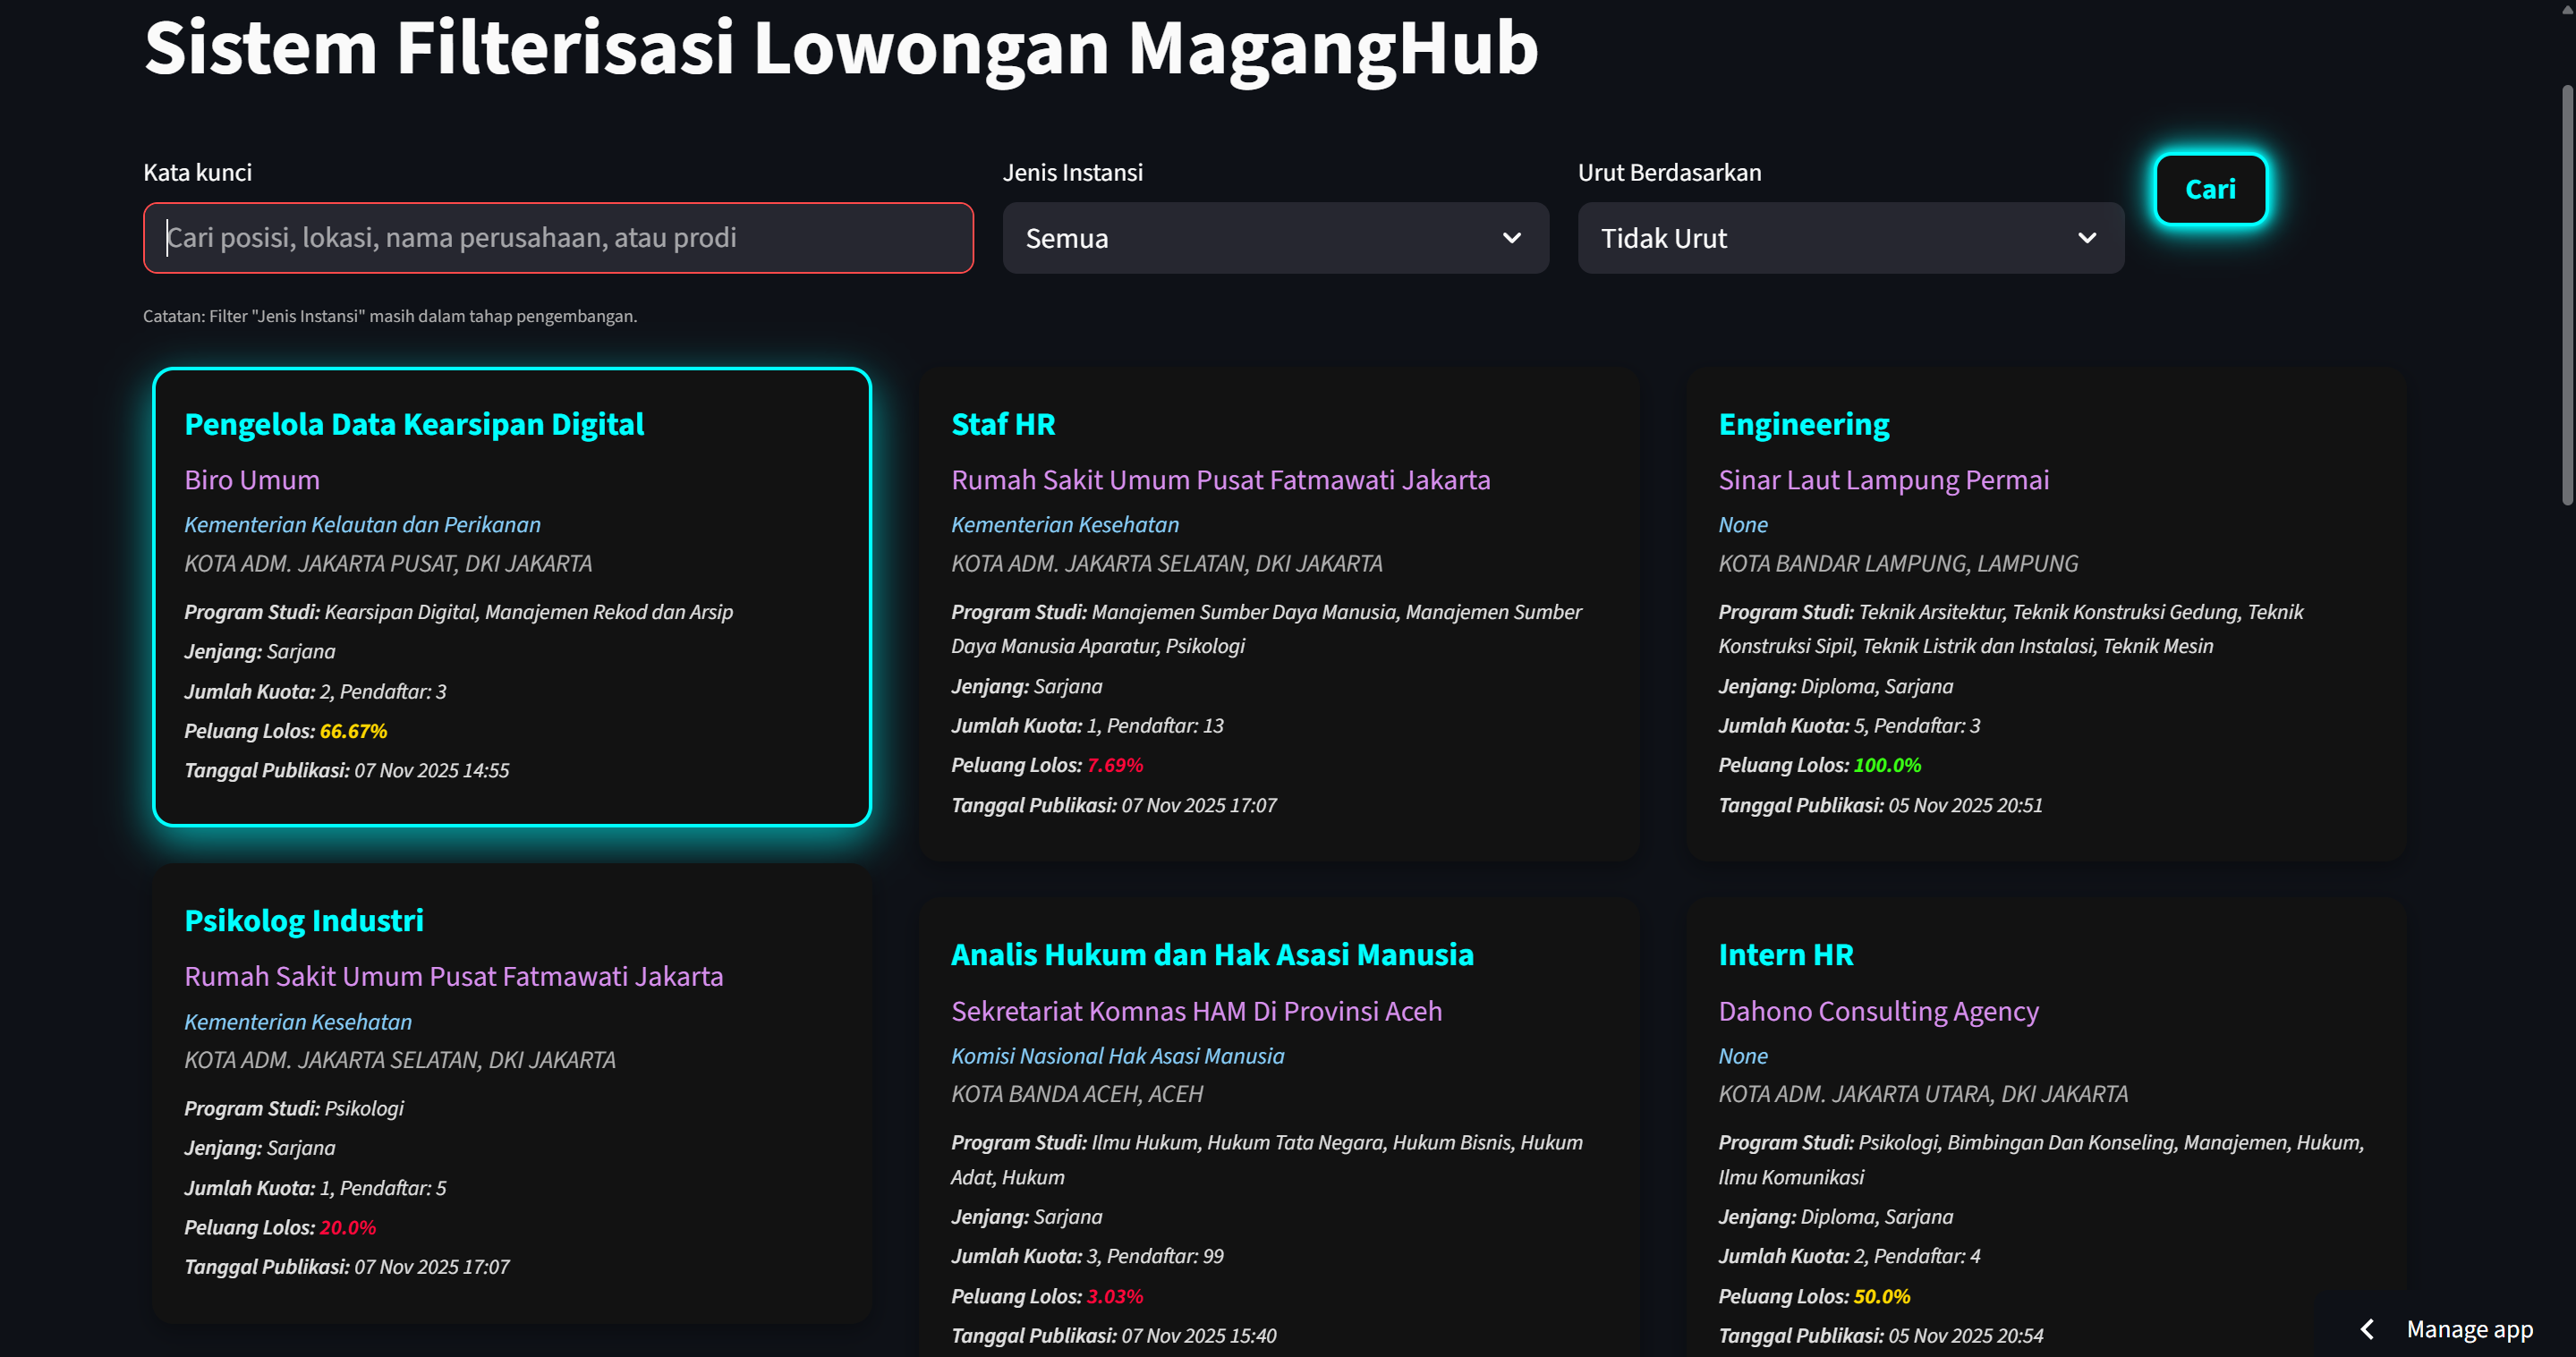Image resolution: width=2576 pixels, height=1357 pixels.
Task: Open the Jenis Instansi dropdown
Action: pyautogui.click(x=1260, y=238)
